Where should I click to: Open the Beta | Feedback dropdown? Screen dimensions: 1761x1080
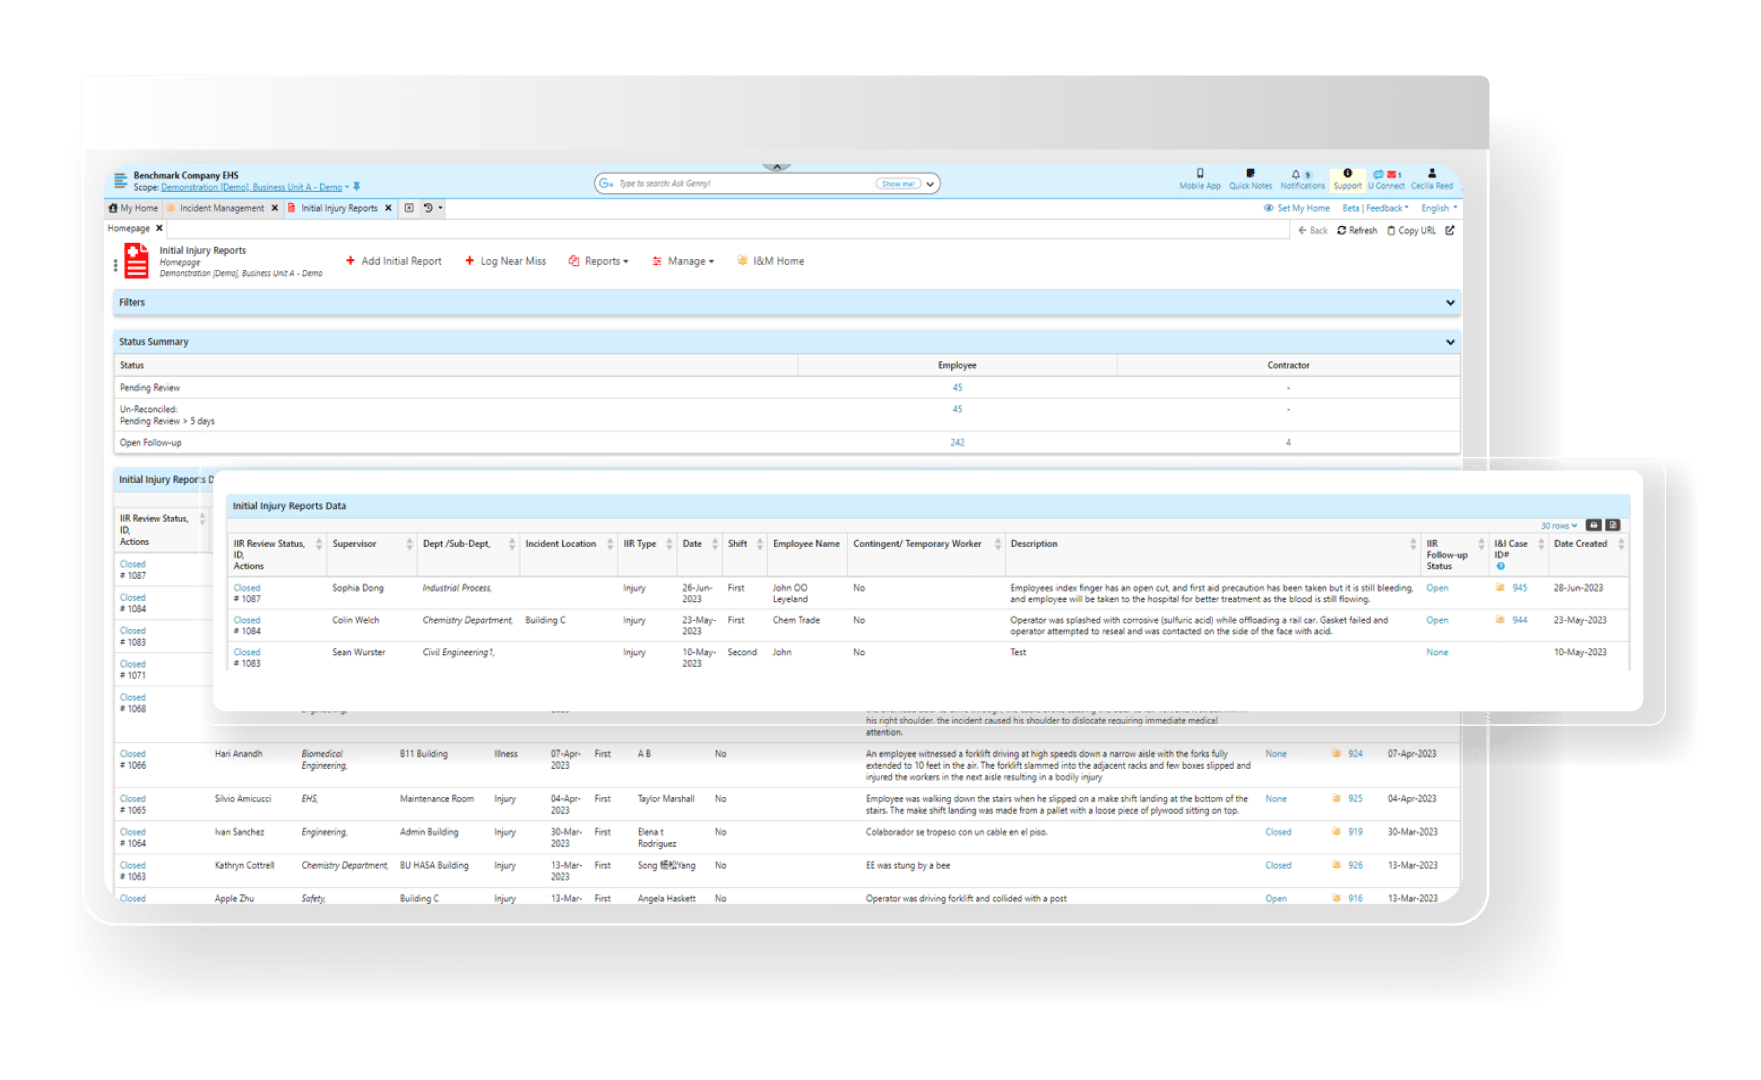pyautogui.click(x=1375, y=208)
